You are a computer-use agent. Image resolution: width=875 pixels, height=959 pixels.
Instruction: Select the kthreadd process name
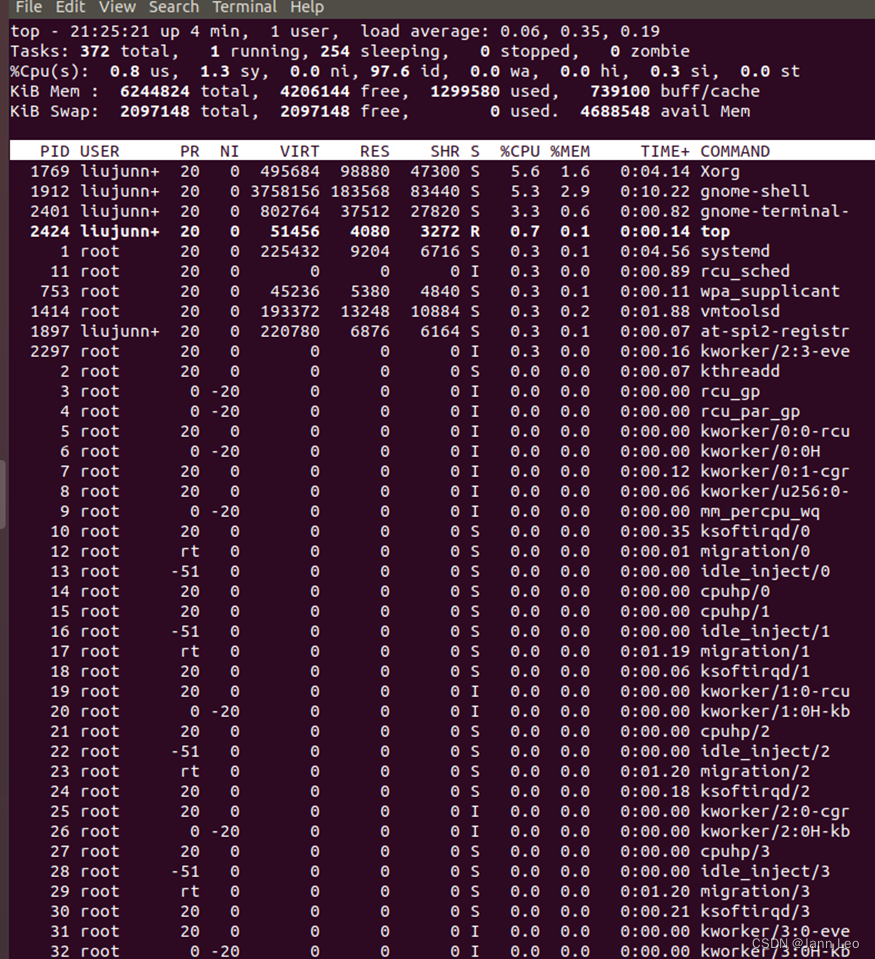point(740,371)
